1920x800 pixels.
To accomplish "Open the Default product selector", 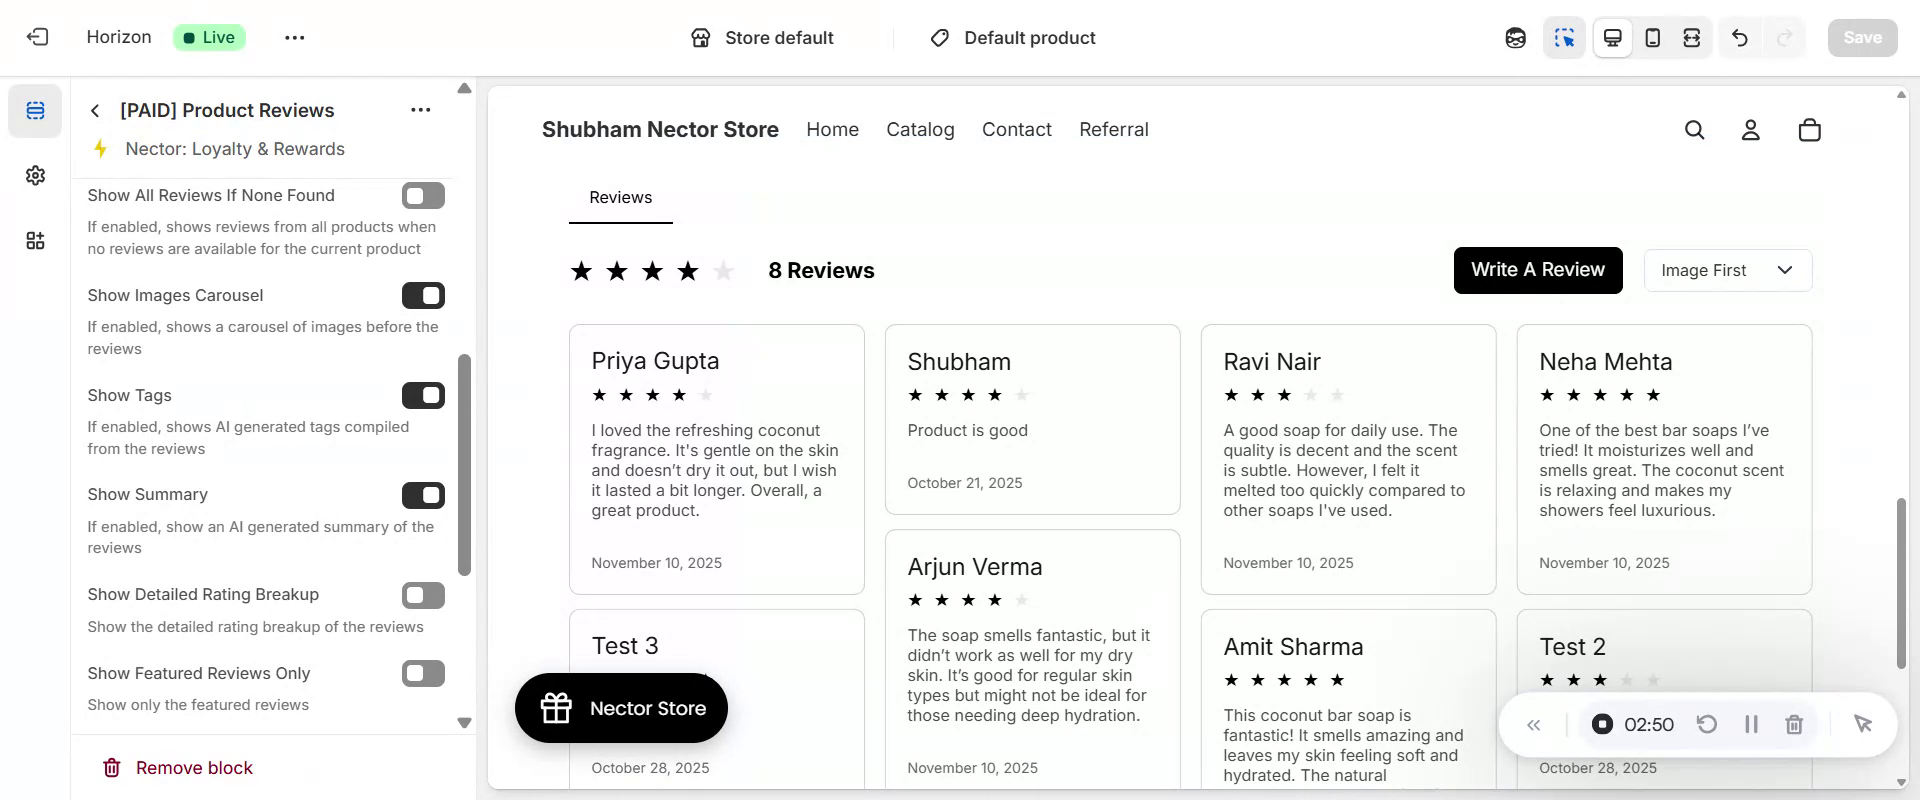I will click(x=1014, y=38).
